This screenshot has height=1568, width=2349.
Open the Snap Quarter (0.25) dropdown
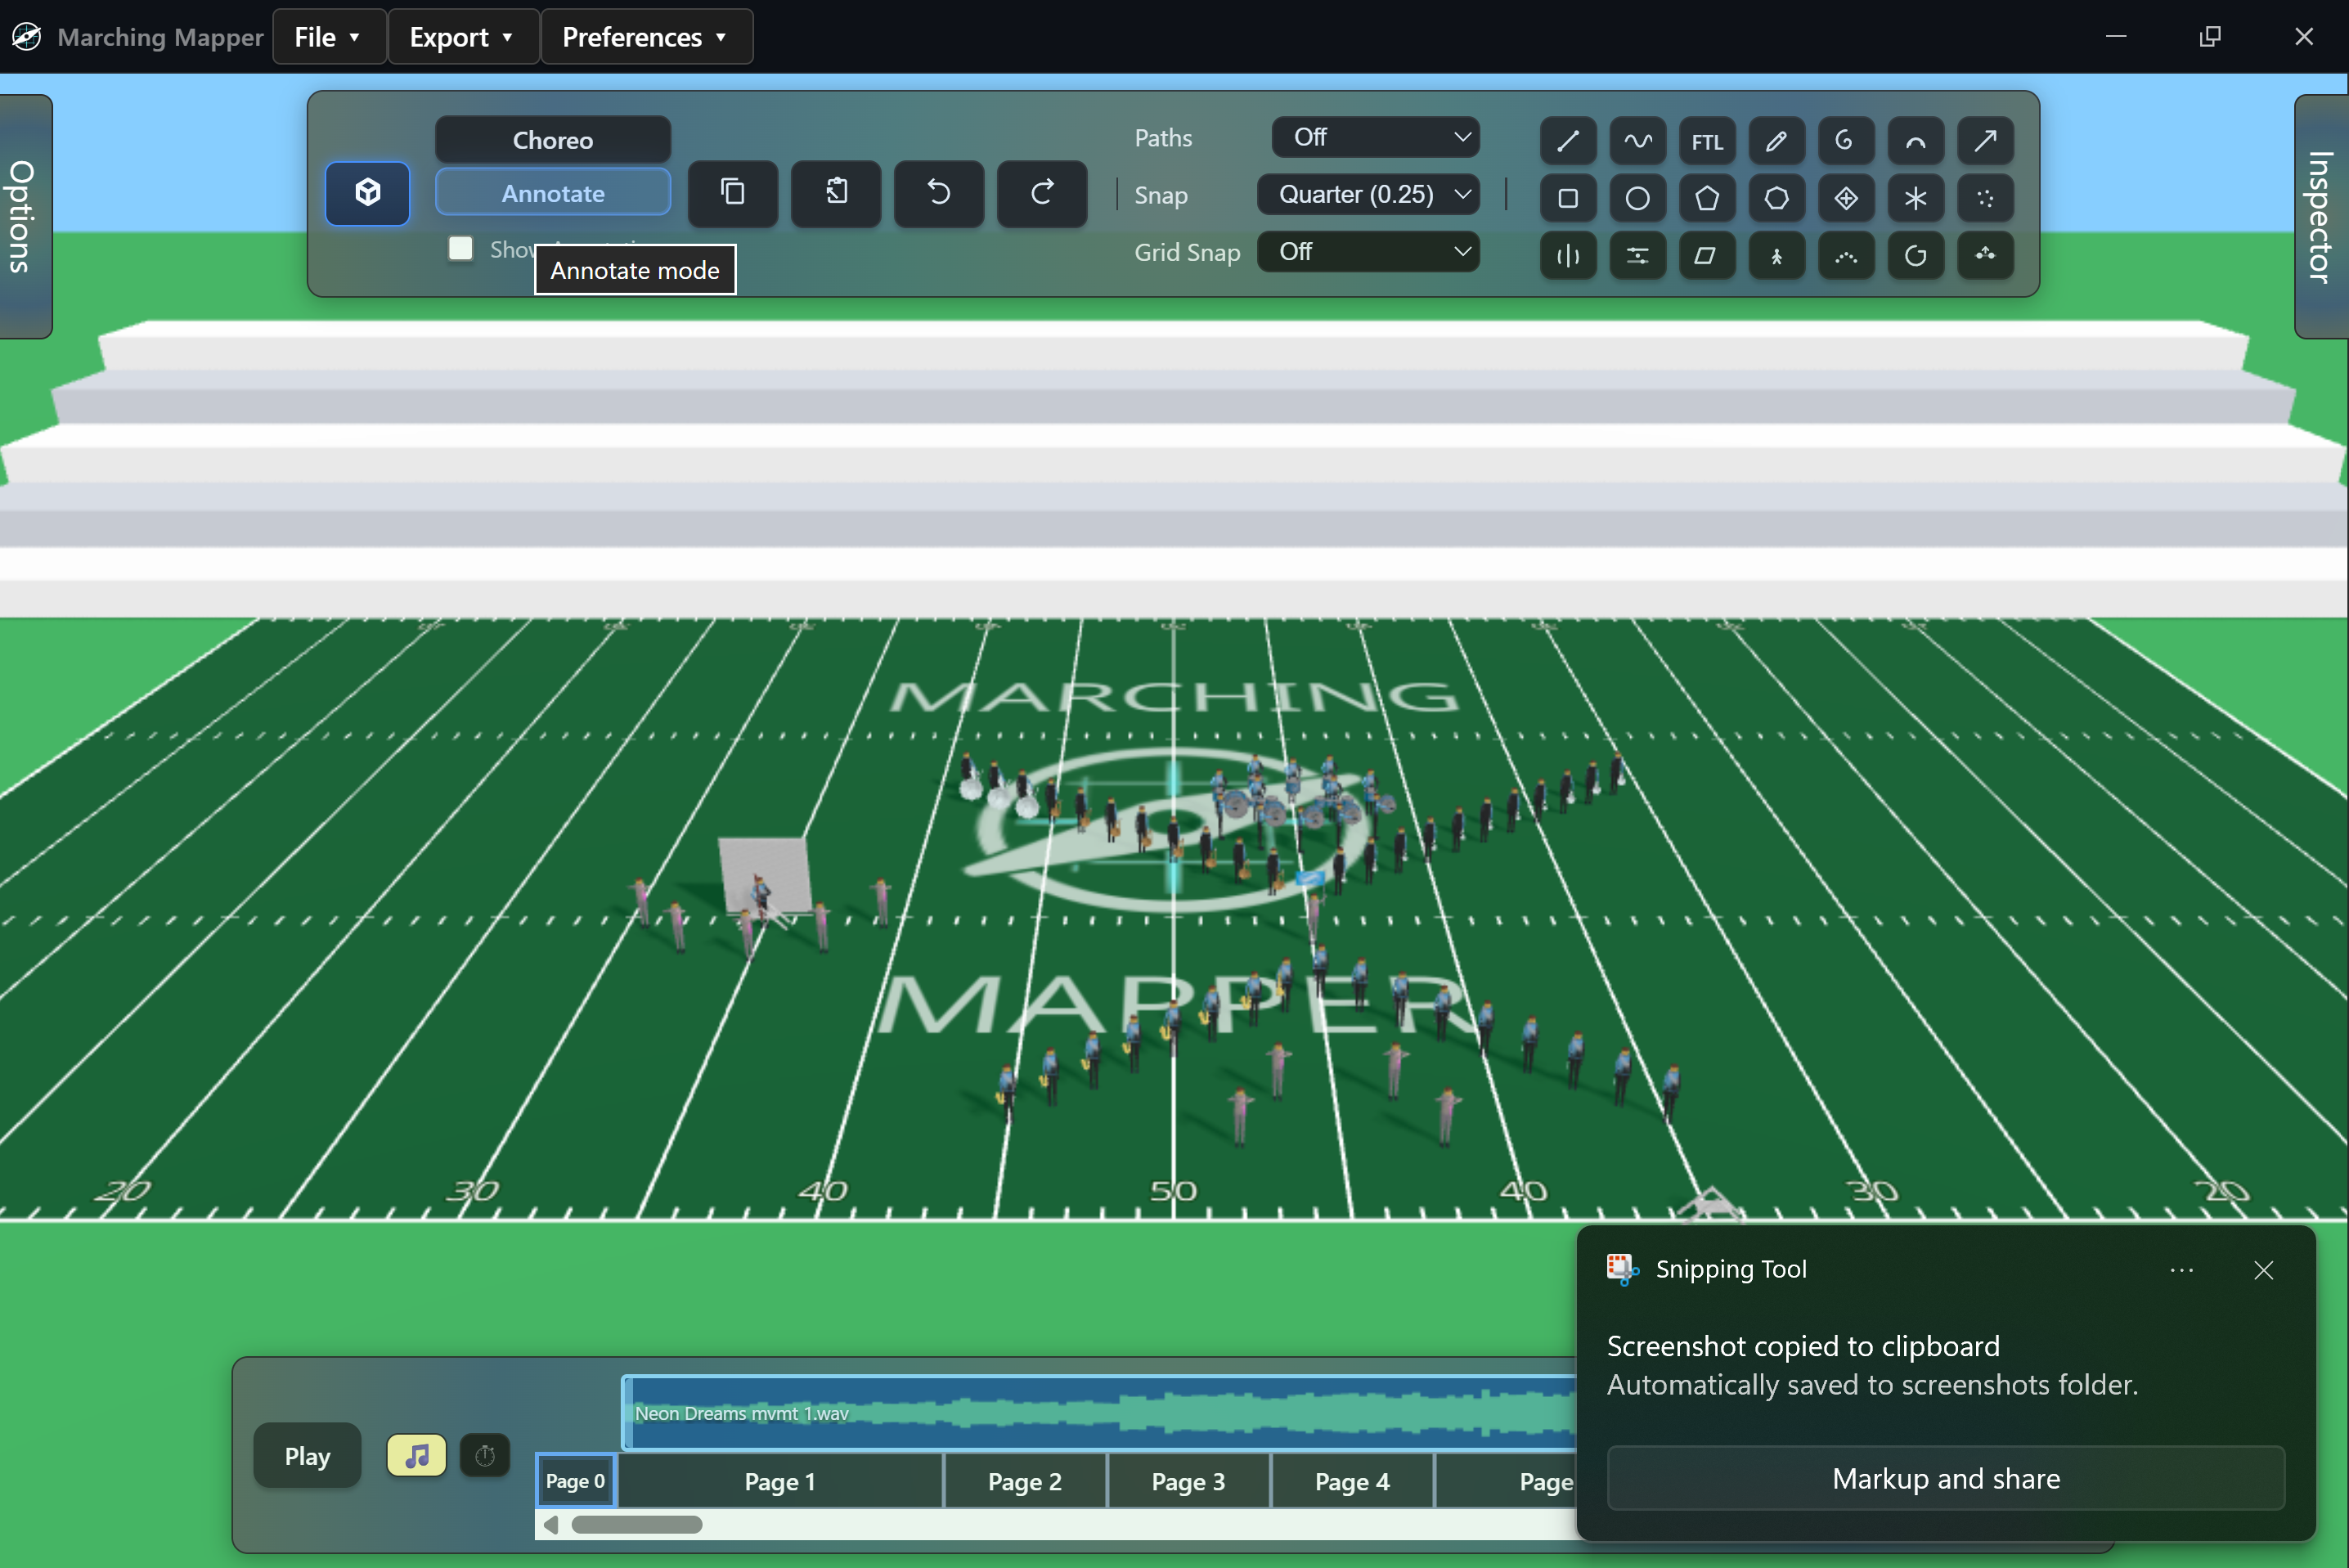[1368, 194]
